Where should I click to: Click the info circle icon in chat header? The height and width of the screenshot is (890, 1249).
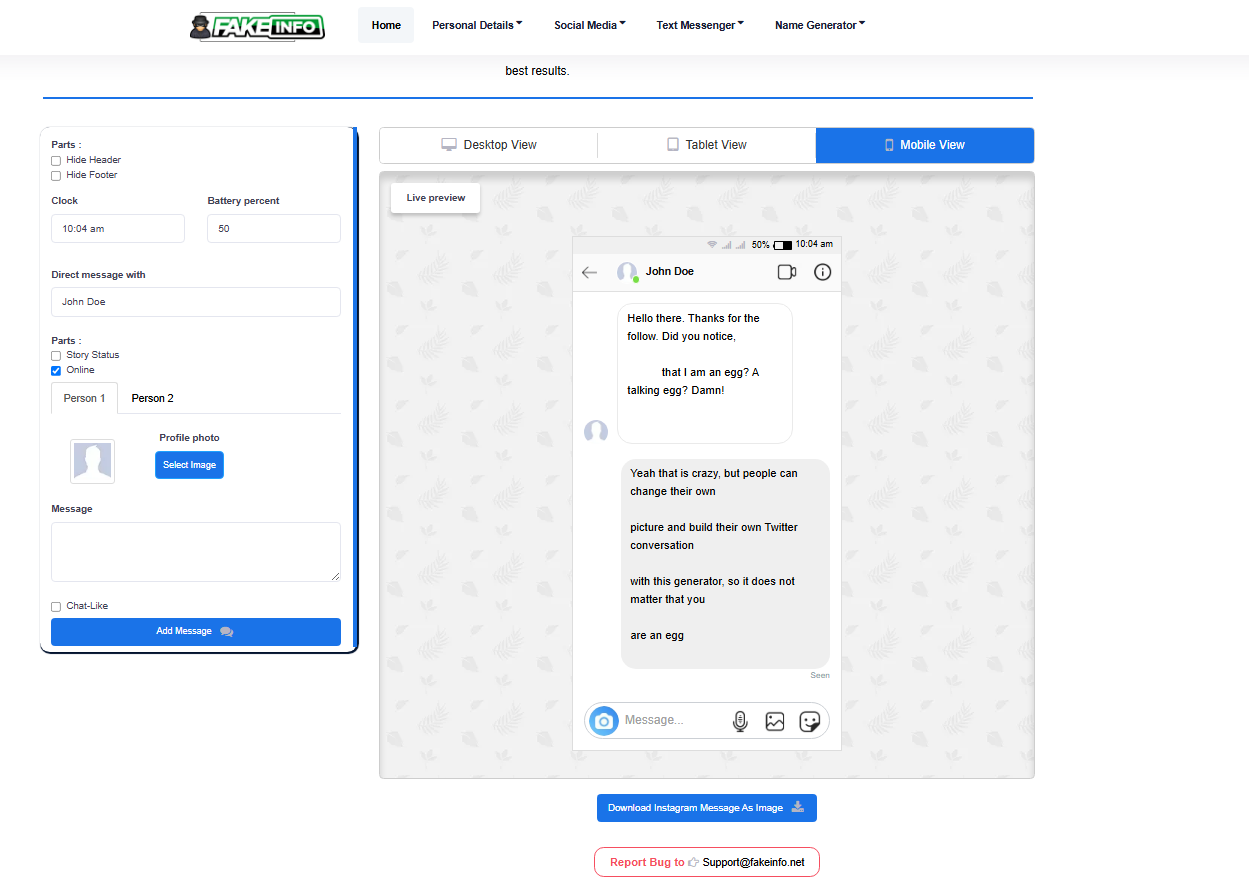[x=822, y=272]
